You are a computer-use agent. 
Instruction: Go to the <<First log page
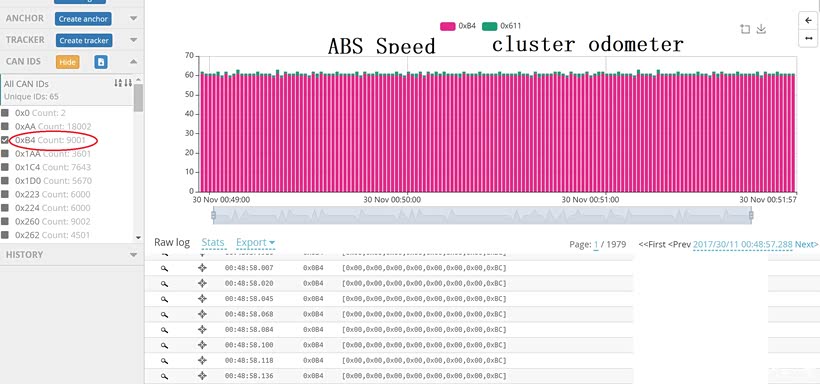coord(652,244)
